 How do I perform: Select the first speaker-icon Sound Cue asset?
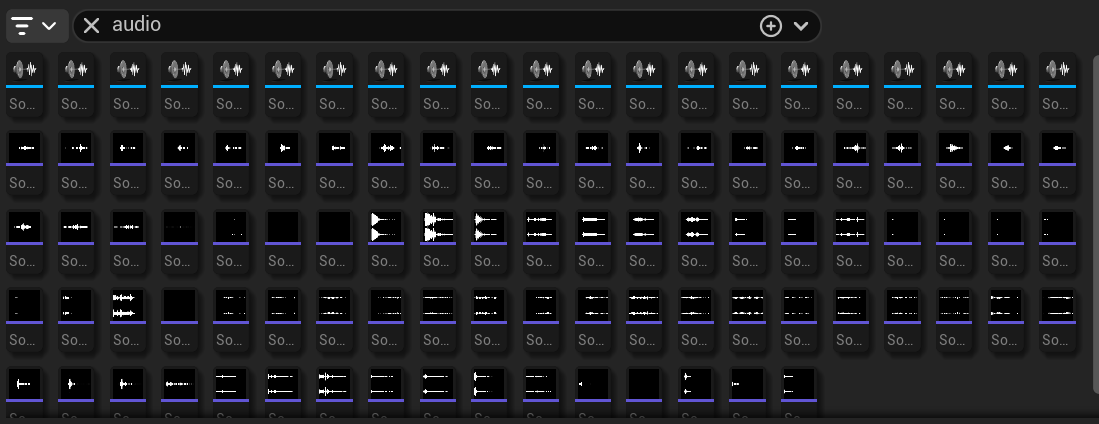(x=25, y=69)
